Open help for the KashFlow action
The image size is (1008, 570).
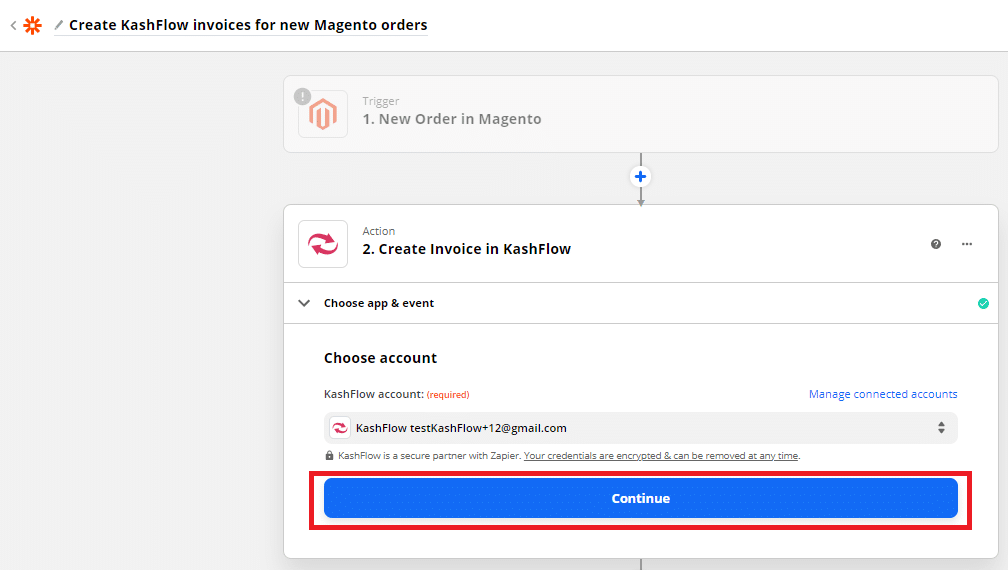936,244
